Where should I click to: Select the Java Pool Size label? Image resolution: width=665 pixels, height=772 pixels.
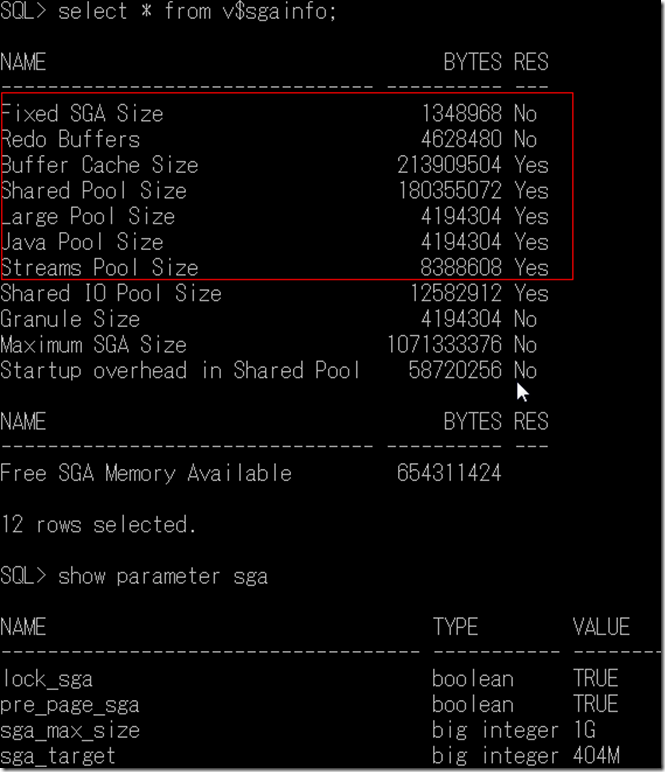coord(82,242)
